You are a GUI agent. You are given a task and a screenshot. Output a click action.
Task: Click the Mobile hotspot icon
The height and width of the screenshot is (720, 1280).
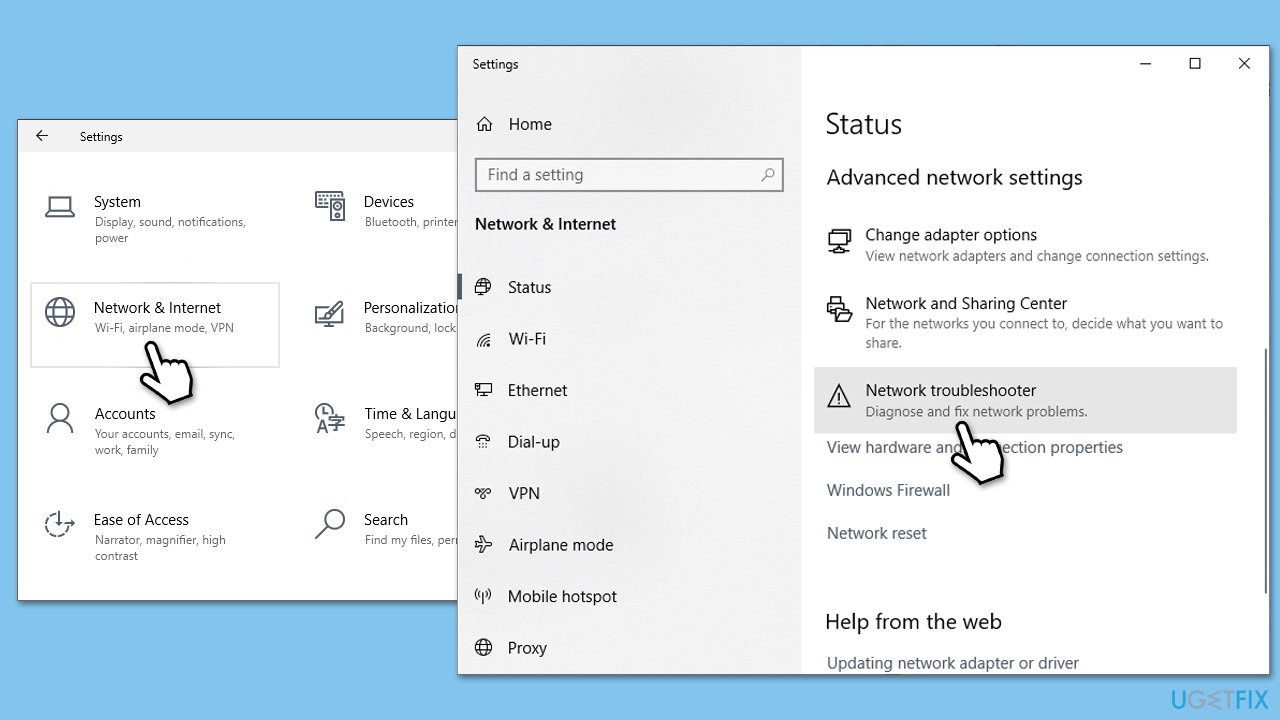(x=484, y=596)
